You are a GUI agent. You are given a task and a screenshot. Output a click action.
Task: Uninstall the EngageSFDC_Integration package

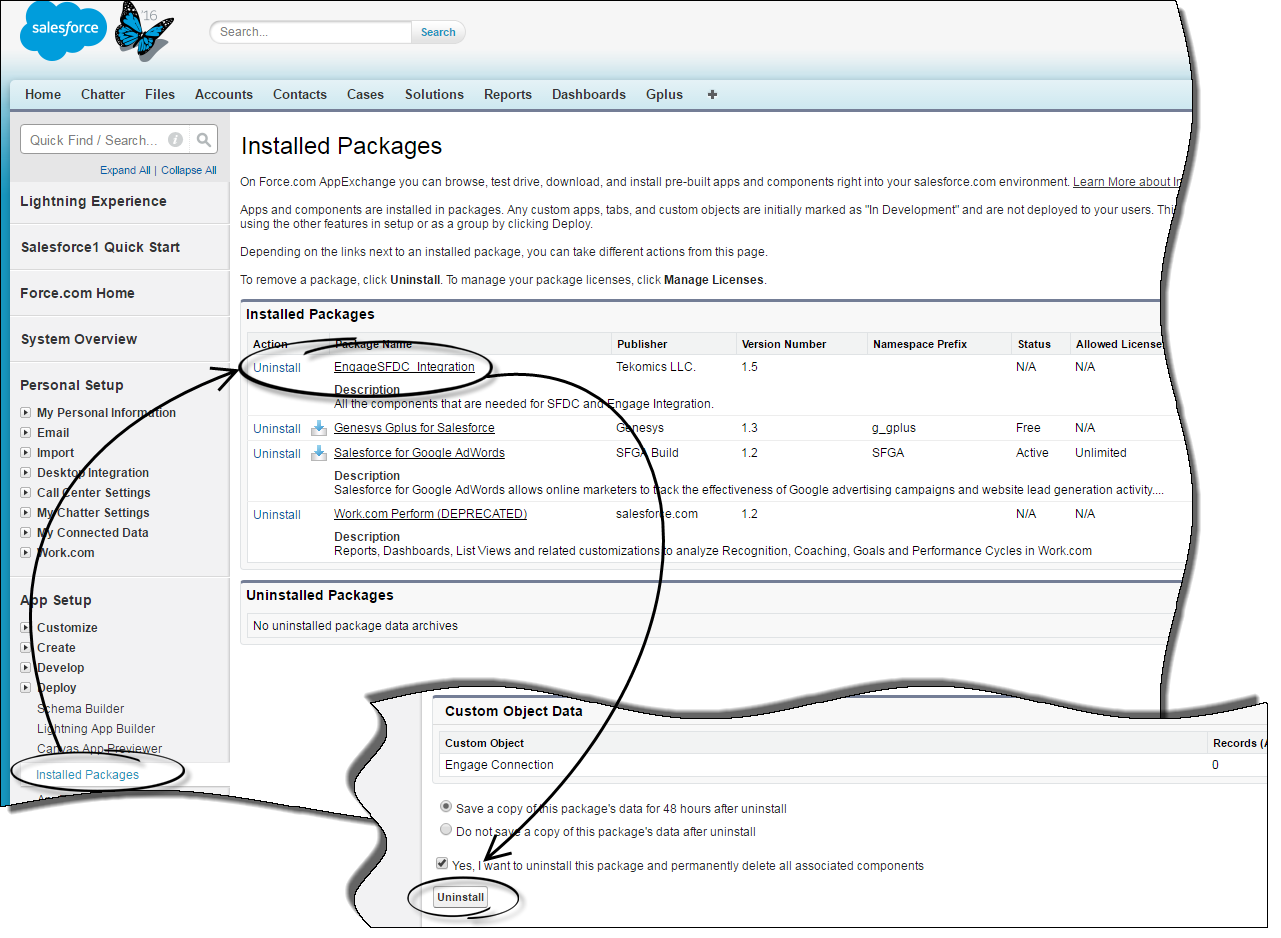point(277,367)
